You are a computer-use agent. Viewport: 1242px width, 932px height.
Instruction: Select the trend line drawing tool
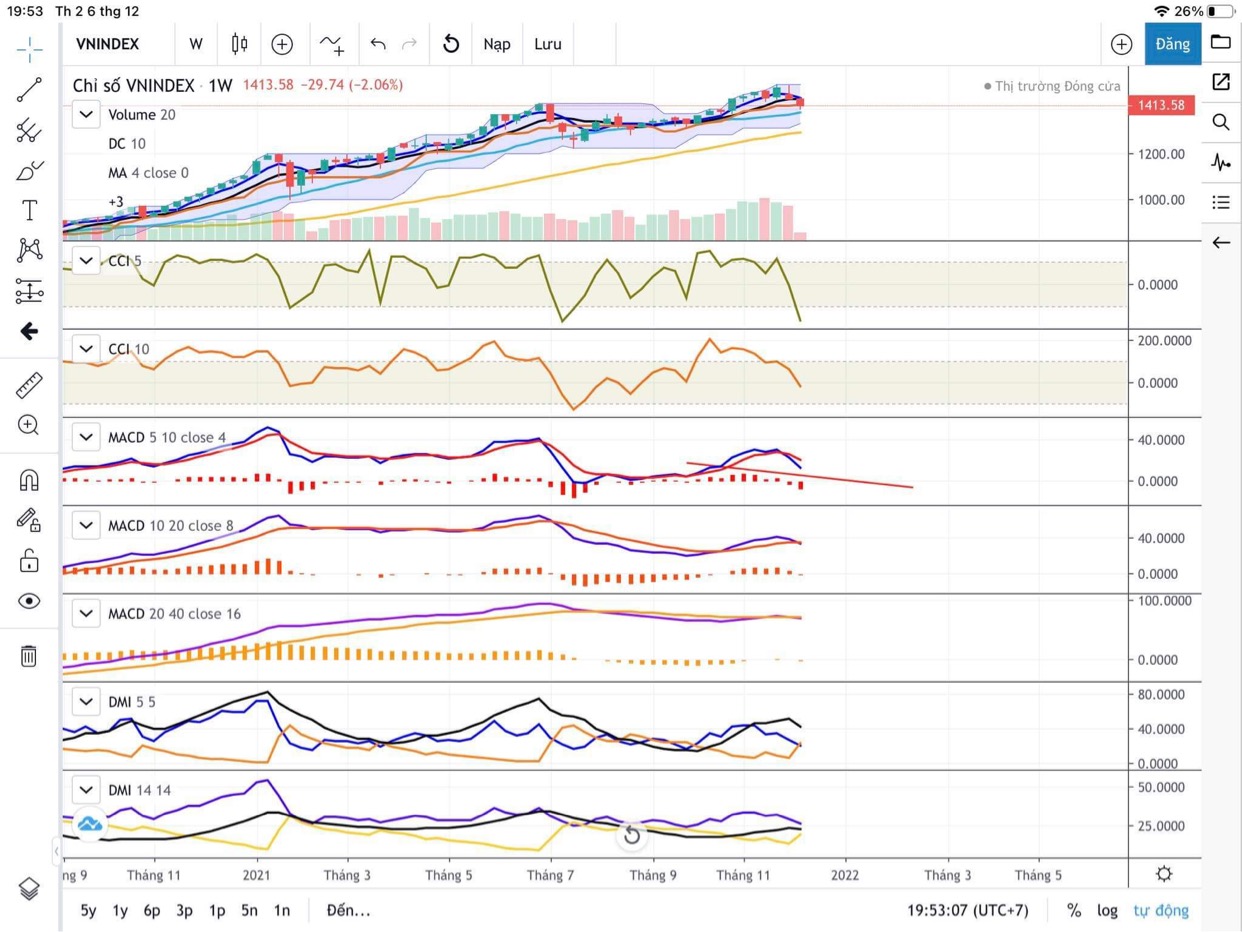29,90
